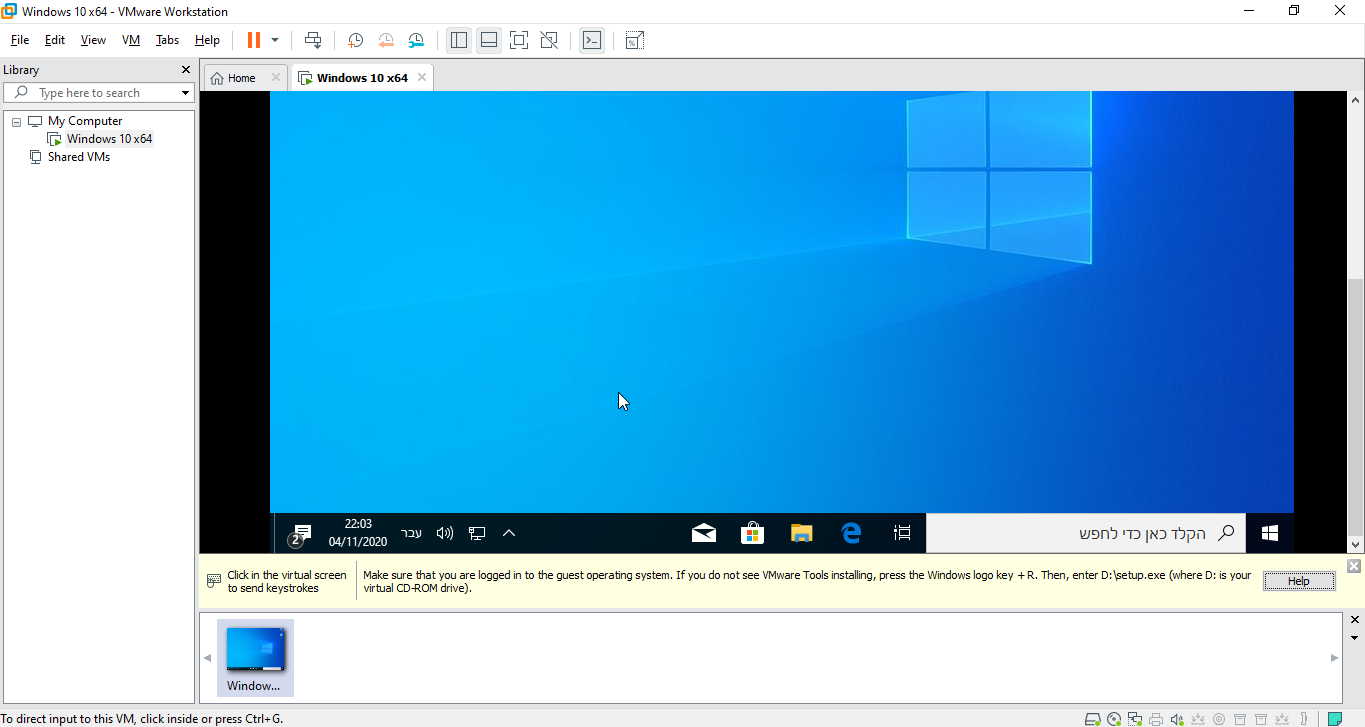Dismiss the yellow VMware Tools info bar
Image resolution: width=1365 pixels, height=727 pixels.
[1353, 566]
